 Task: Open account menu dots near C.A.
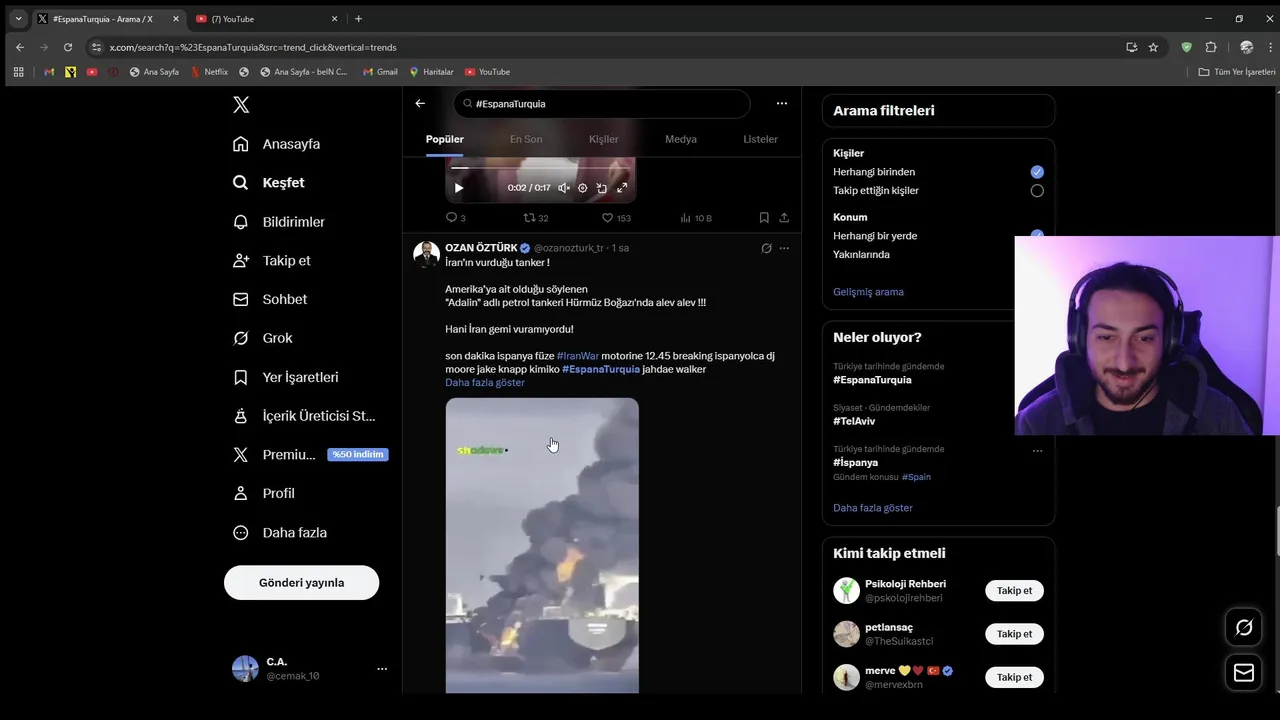click(382, 669)
